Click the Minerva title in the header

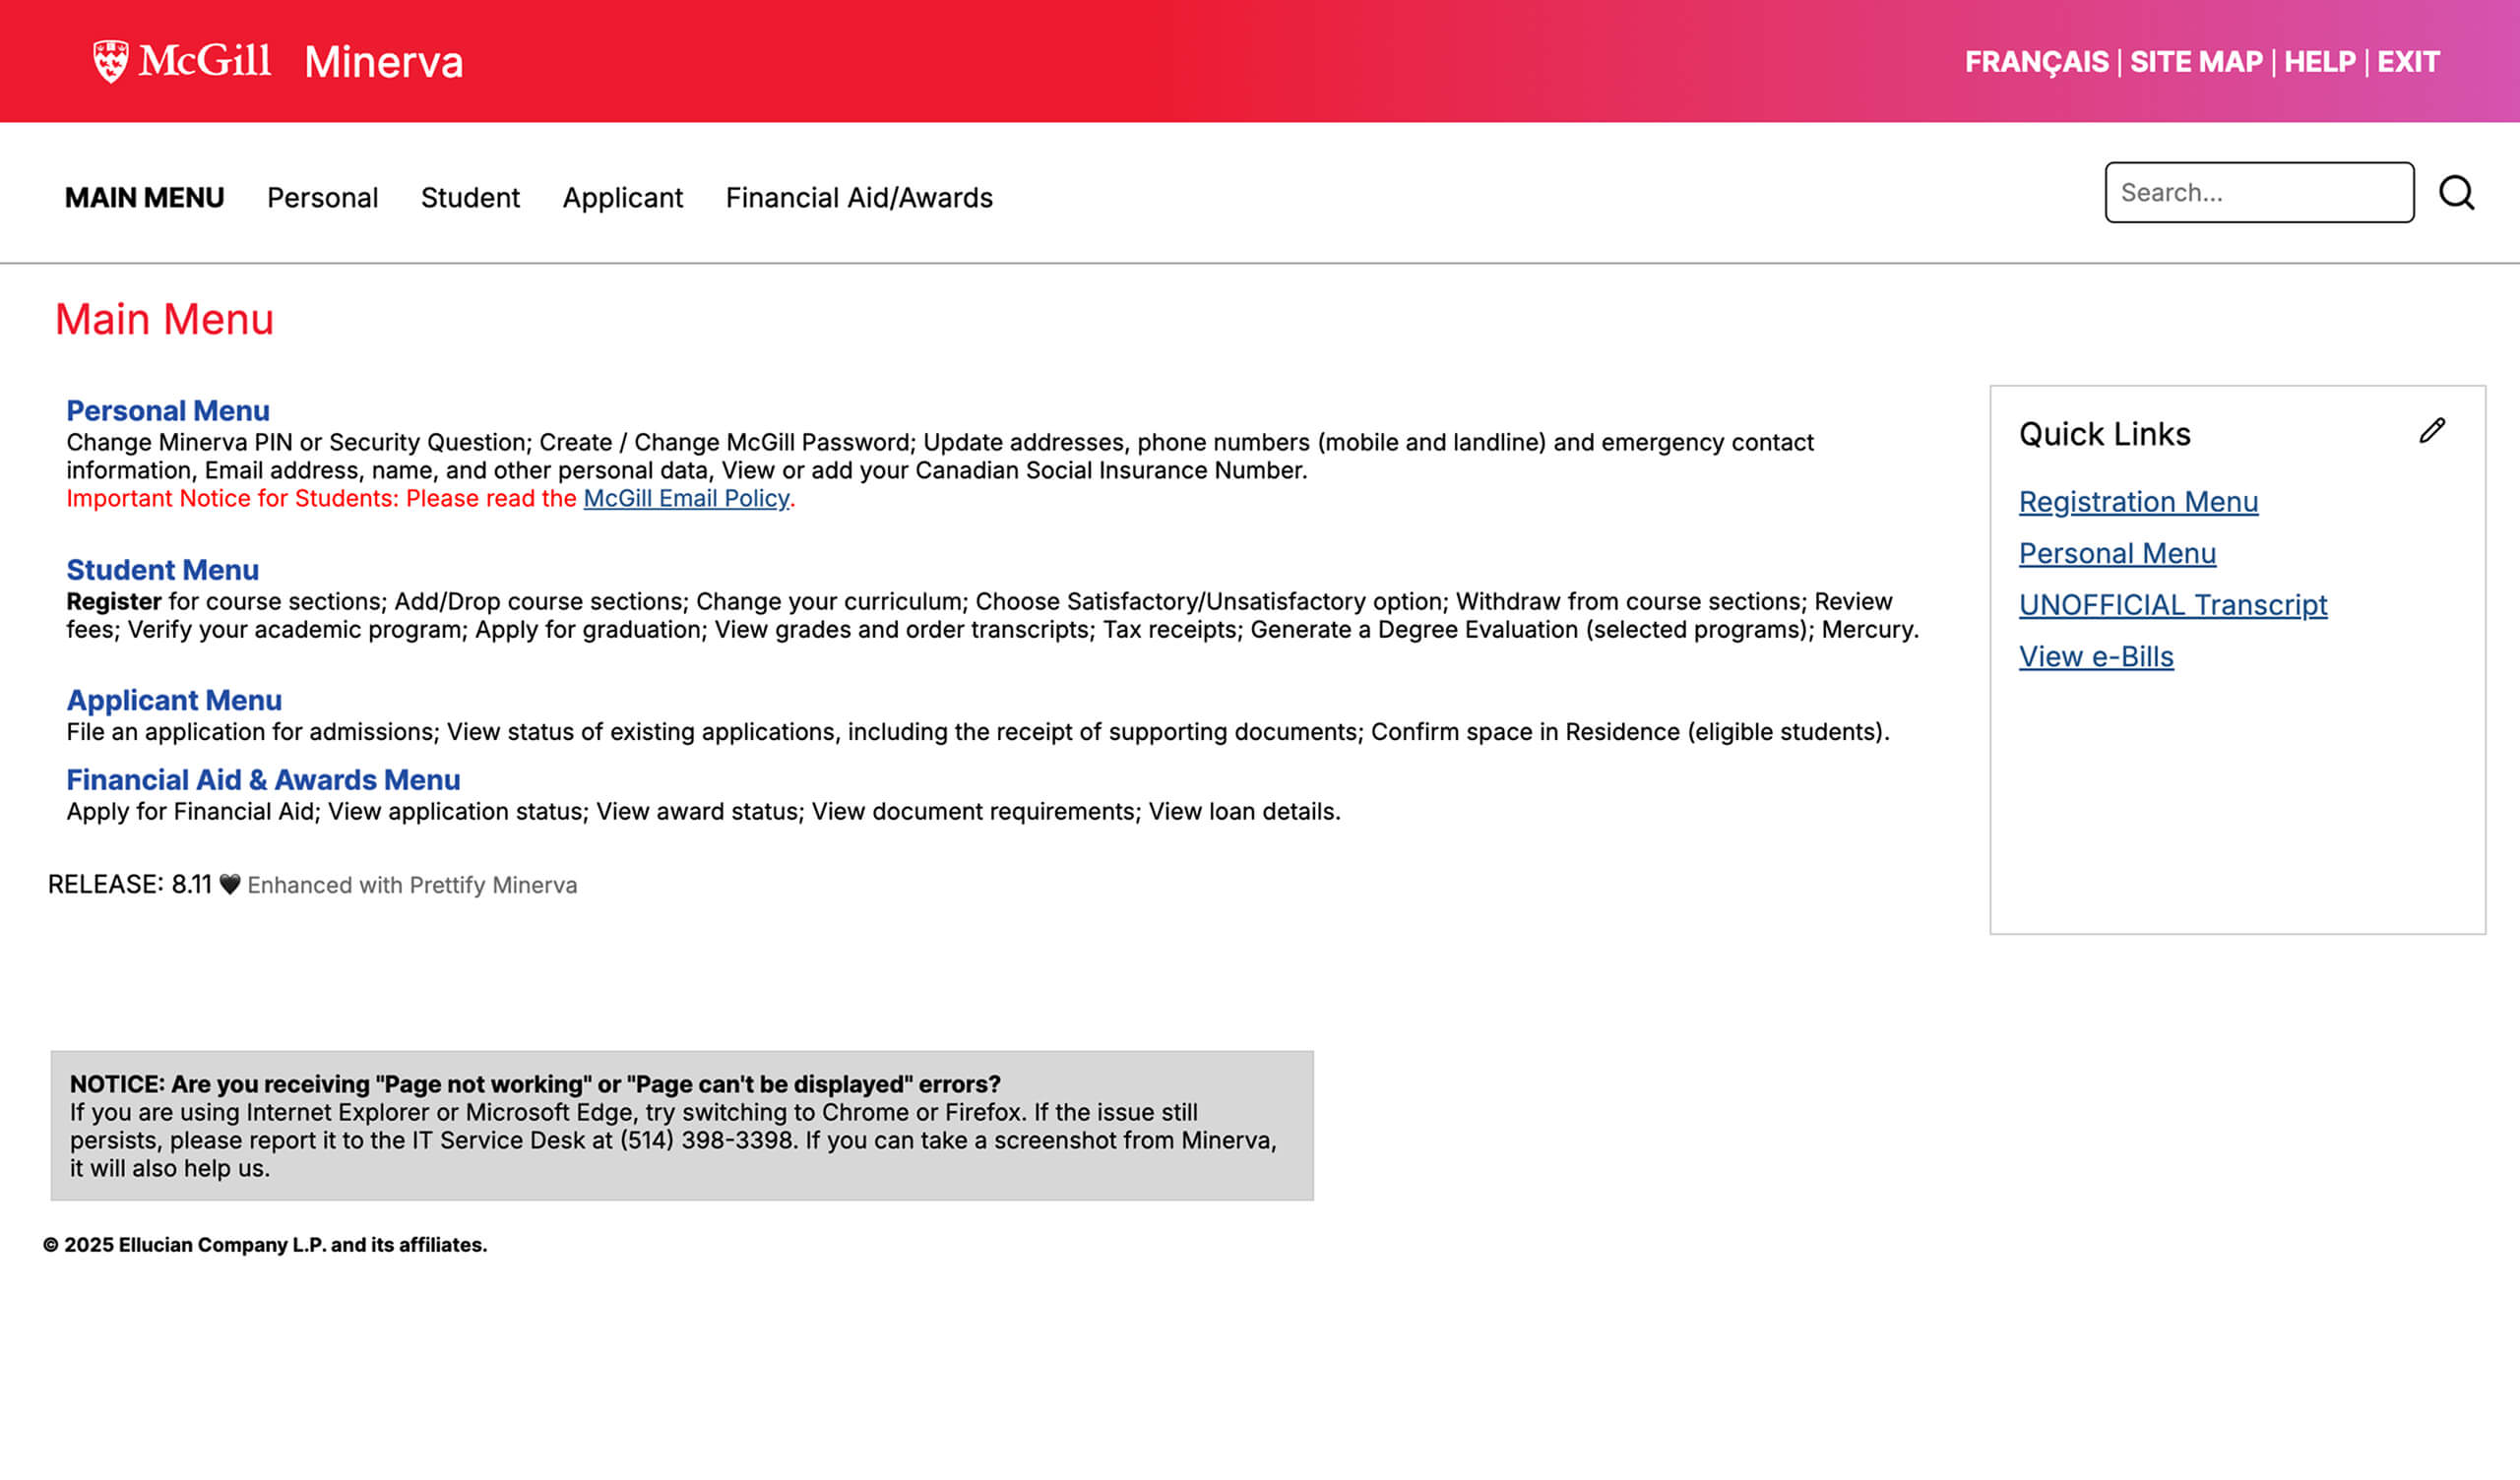click(x=383, y=62)
